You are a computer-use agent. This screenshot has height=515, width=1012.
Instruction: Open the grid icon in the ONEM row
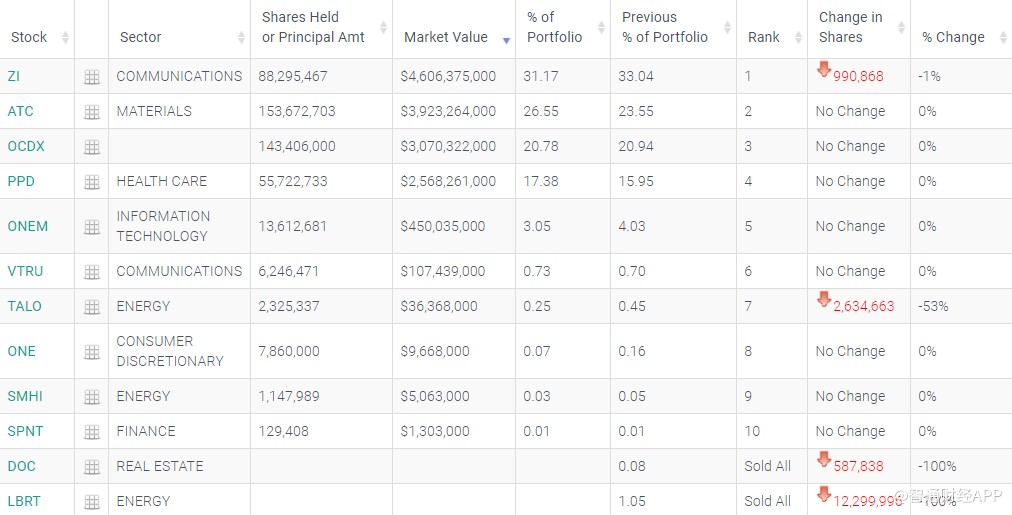[x=92, y=227]
